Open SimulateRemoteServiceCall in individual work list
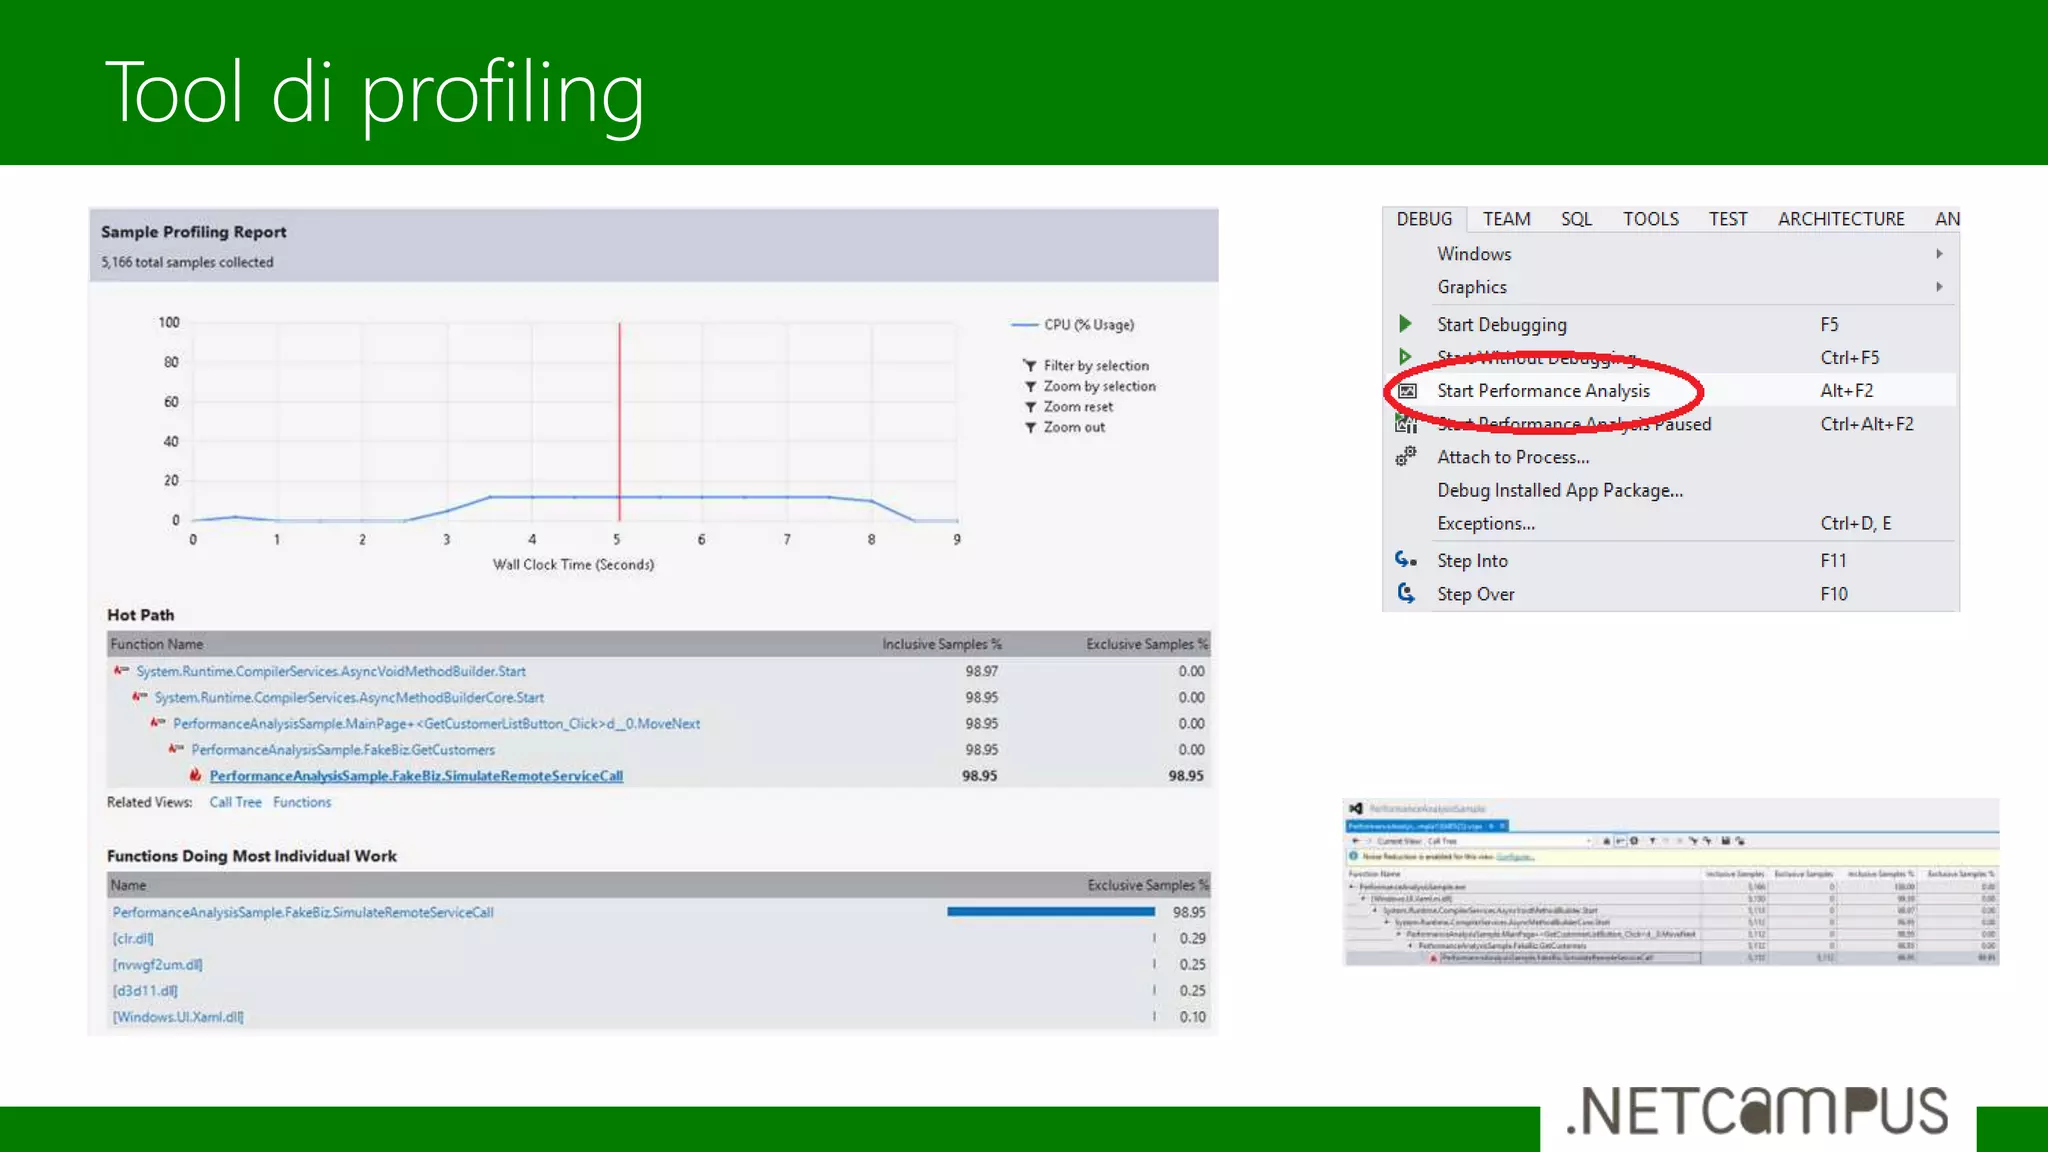This screenshot has height=1152, width=2048. (x=303, y=912)
